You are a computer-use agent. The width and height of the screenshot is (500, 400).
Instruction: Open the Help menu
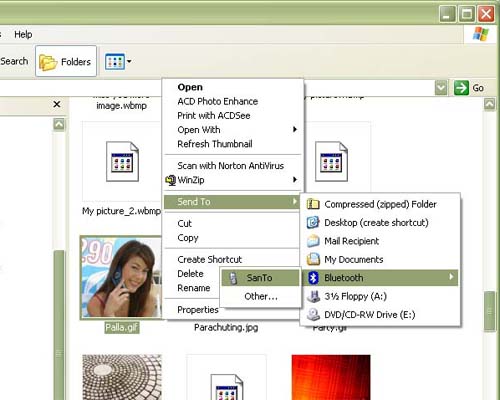point(23,34)
